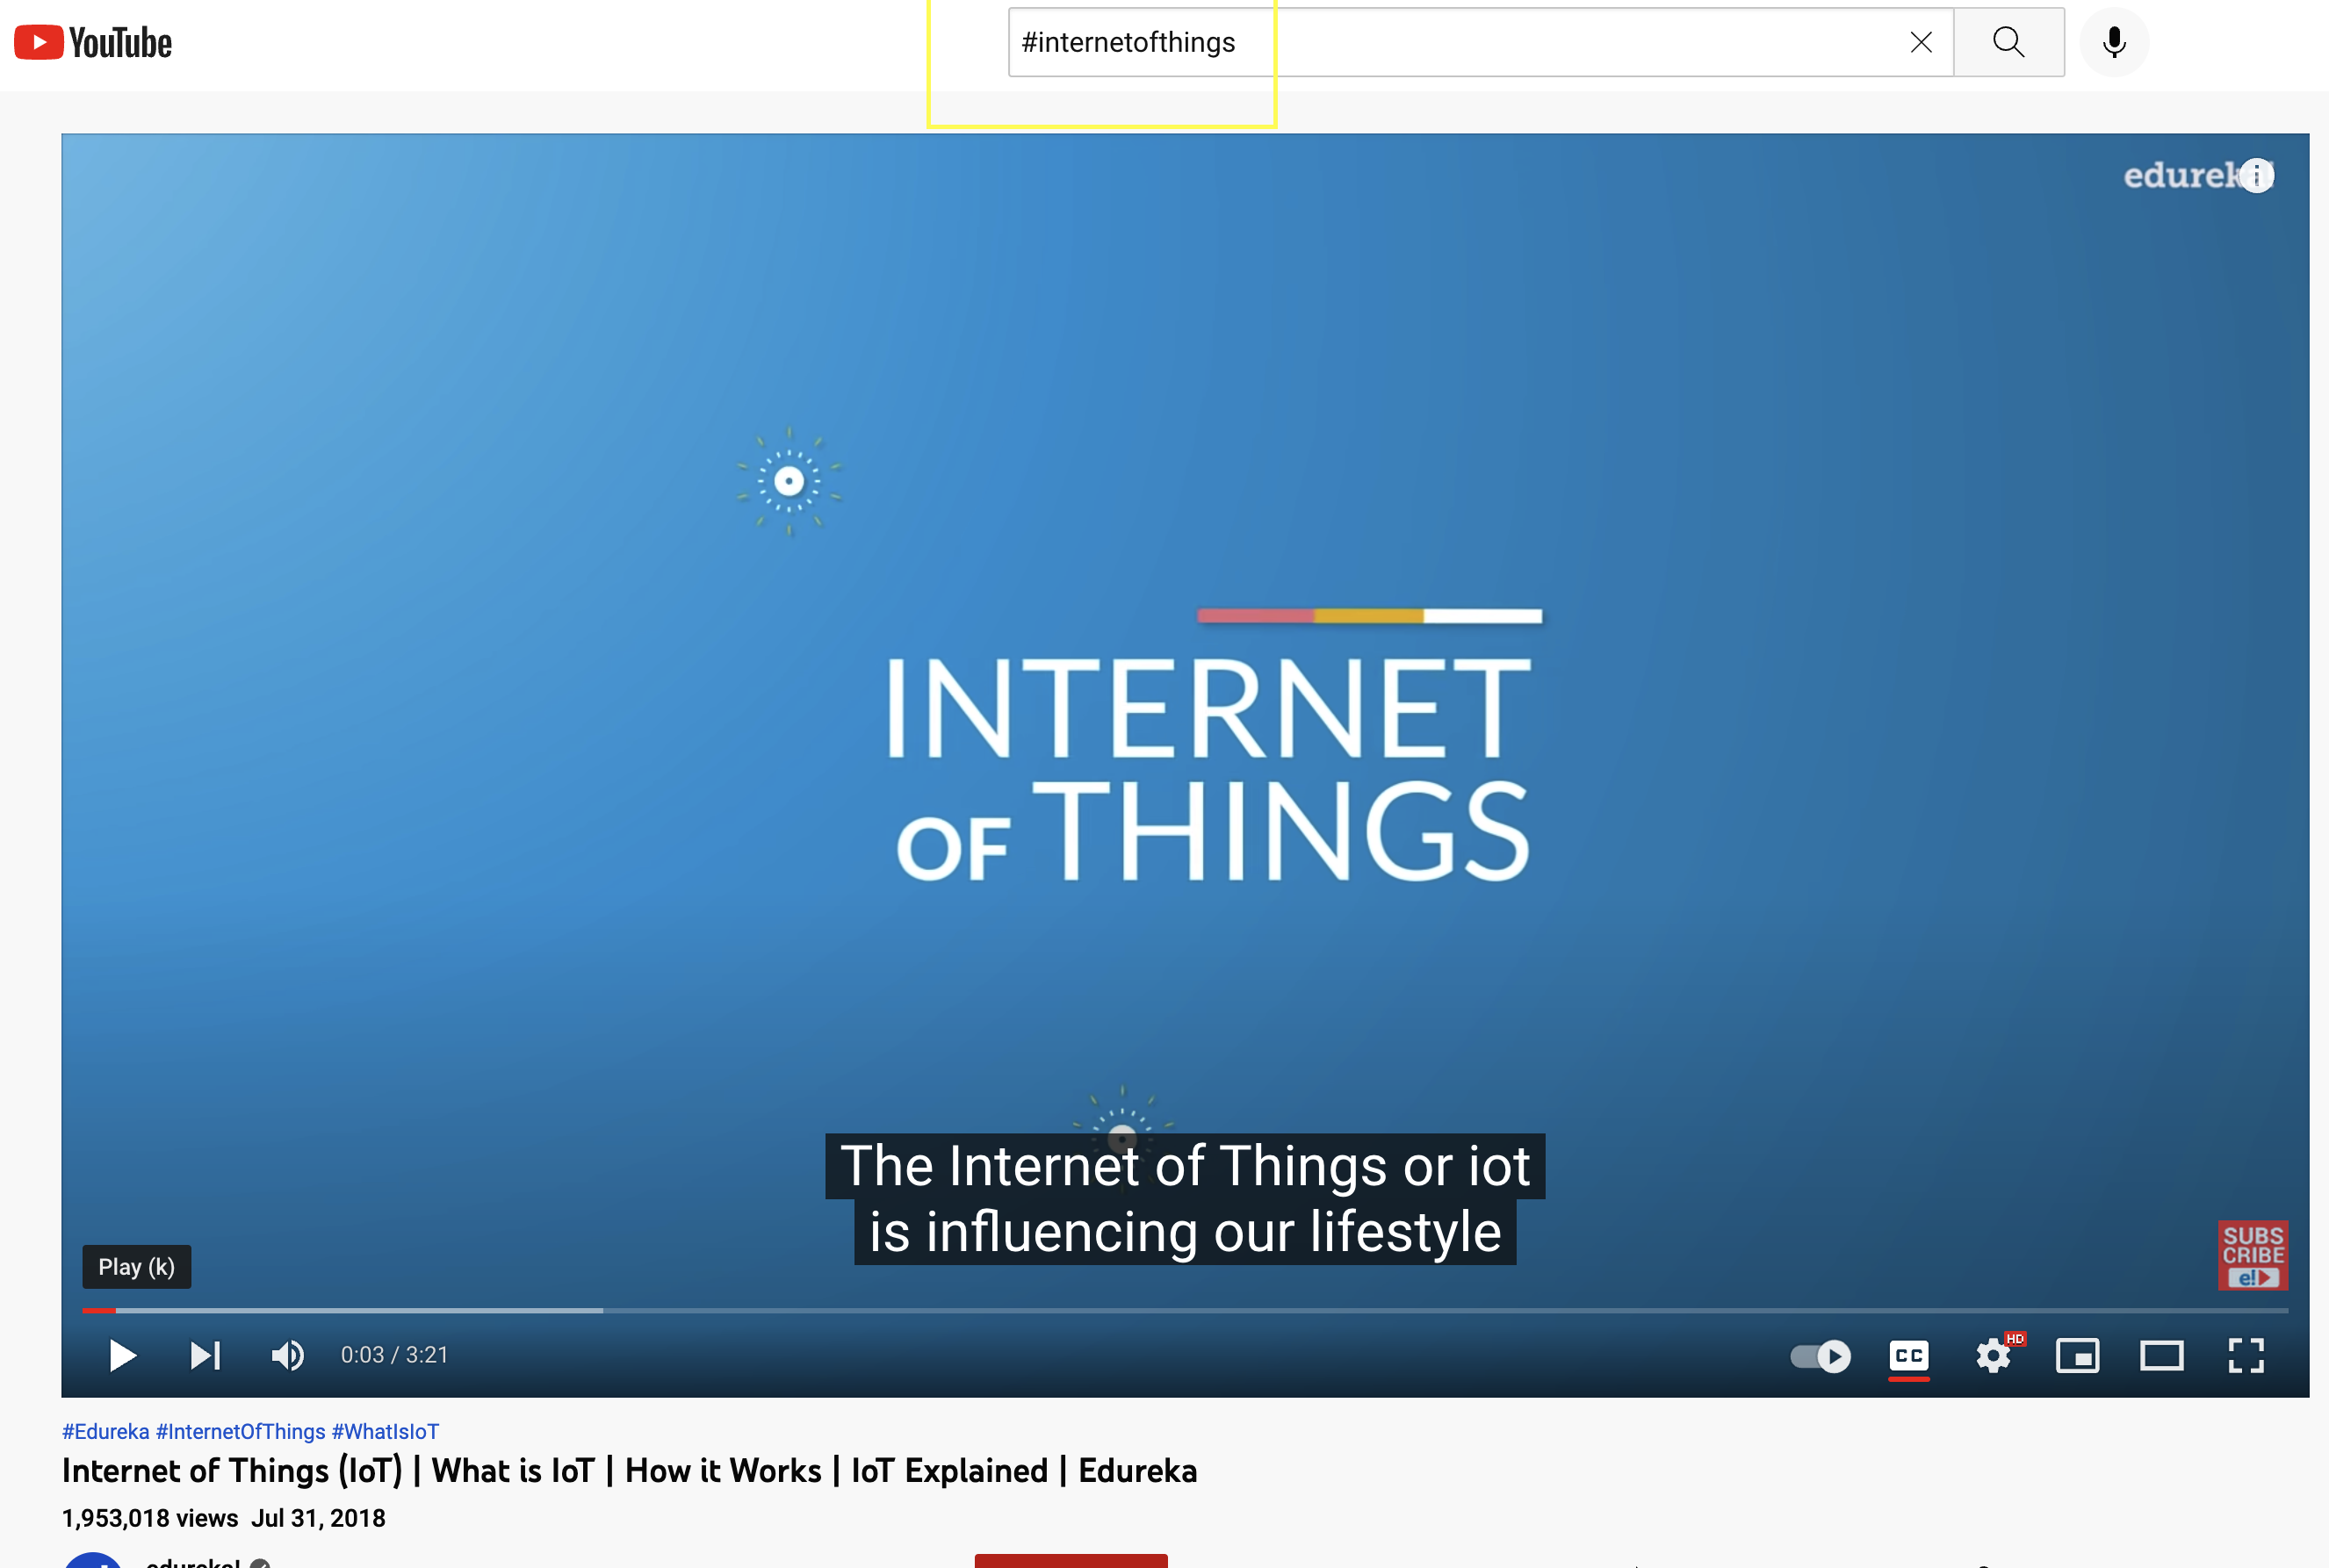This screenshot has width=2329, height=1568.
Task: Click the #WhatIsIoT hashtag link
Action: pyautogui.click(x=383, y=1434)
